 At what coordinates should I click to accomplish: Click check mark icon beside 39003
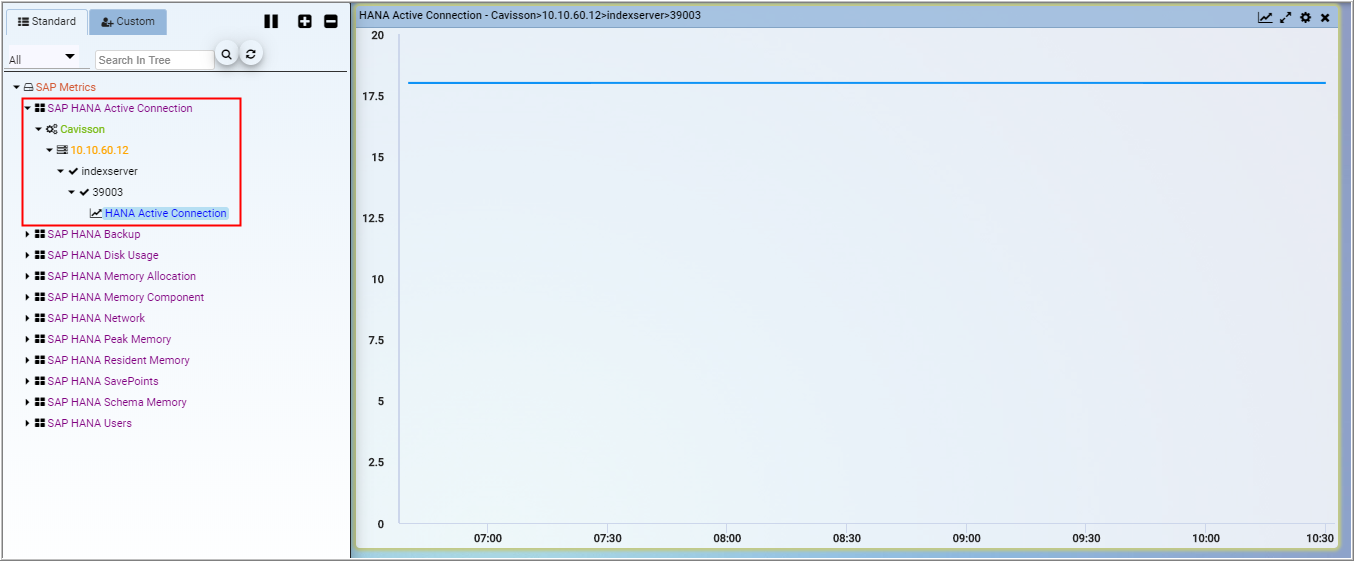tap(84, 192)
